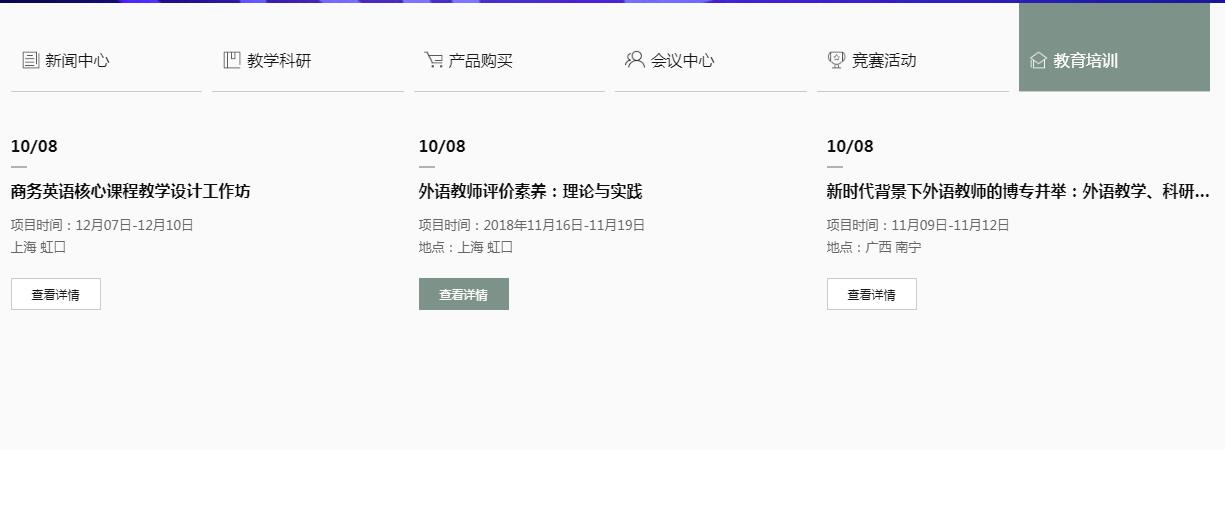Viewport: 1225px width, 515px height.
Task: Click the text 项目时间：11月09日-11月12日
Action: tap(918, 225)
